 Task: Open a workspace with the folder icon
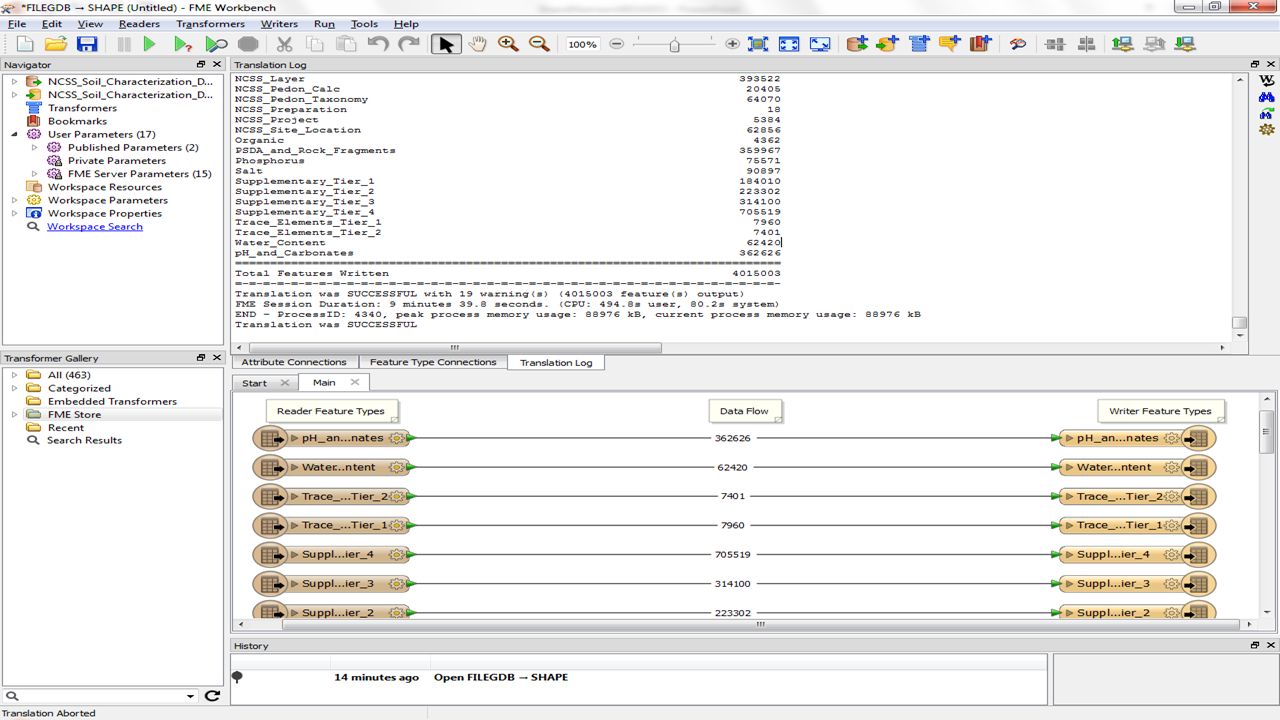coord(56,44)
